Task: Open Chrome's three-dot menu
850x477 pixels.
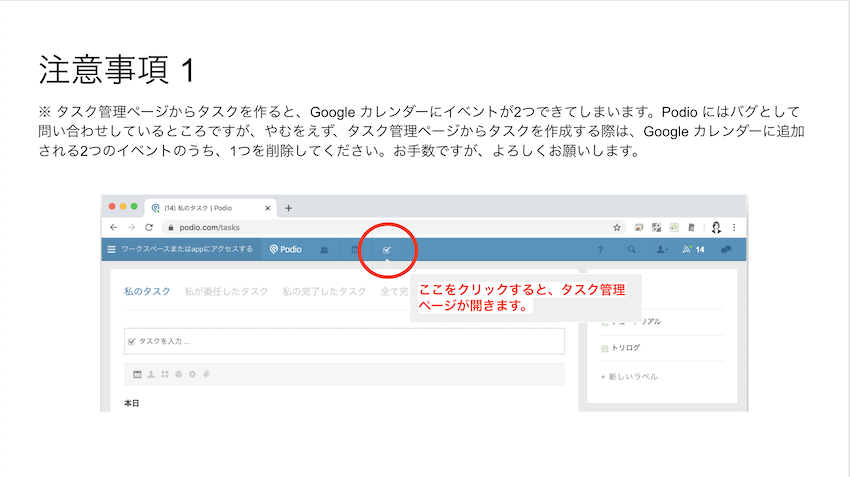Action: tap(735, 227)
